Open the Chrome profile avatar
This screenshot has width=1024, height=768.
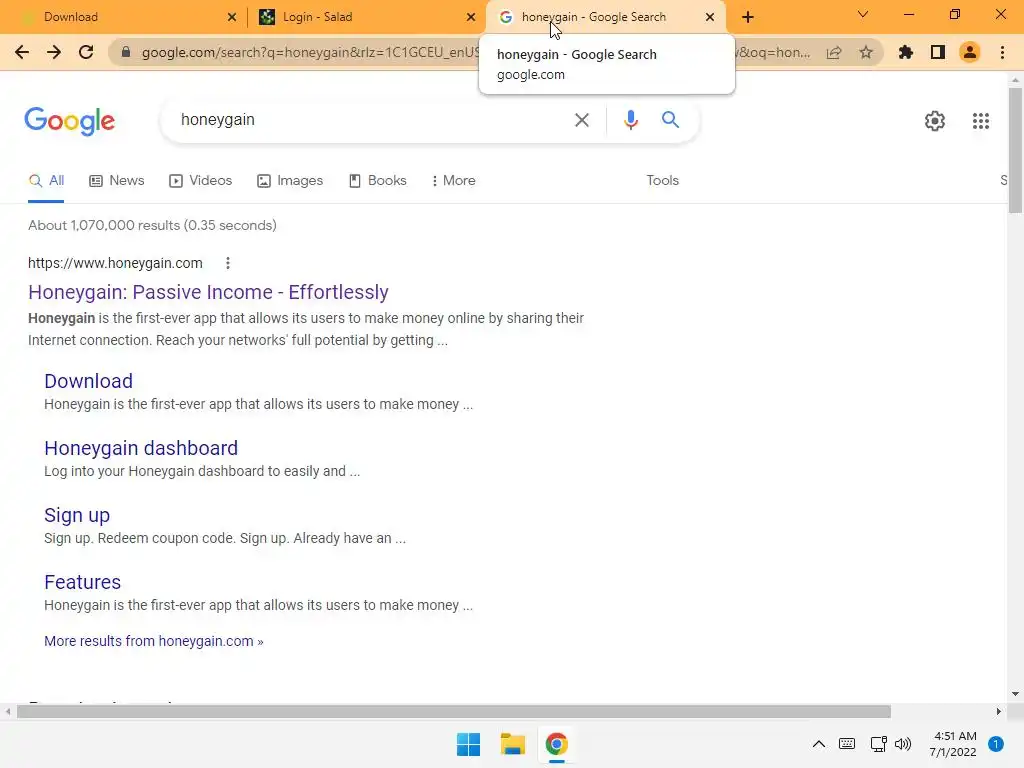[x=970, y=52]
